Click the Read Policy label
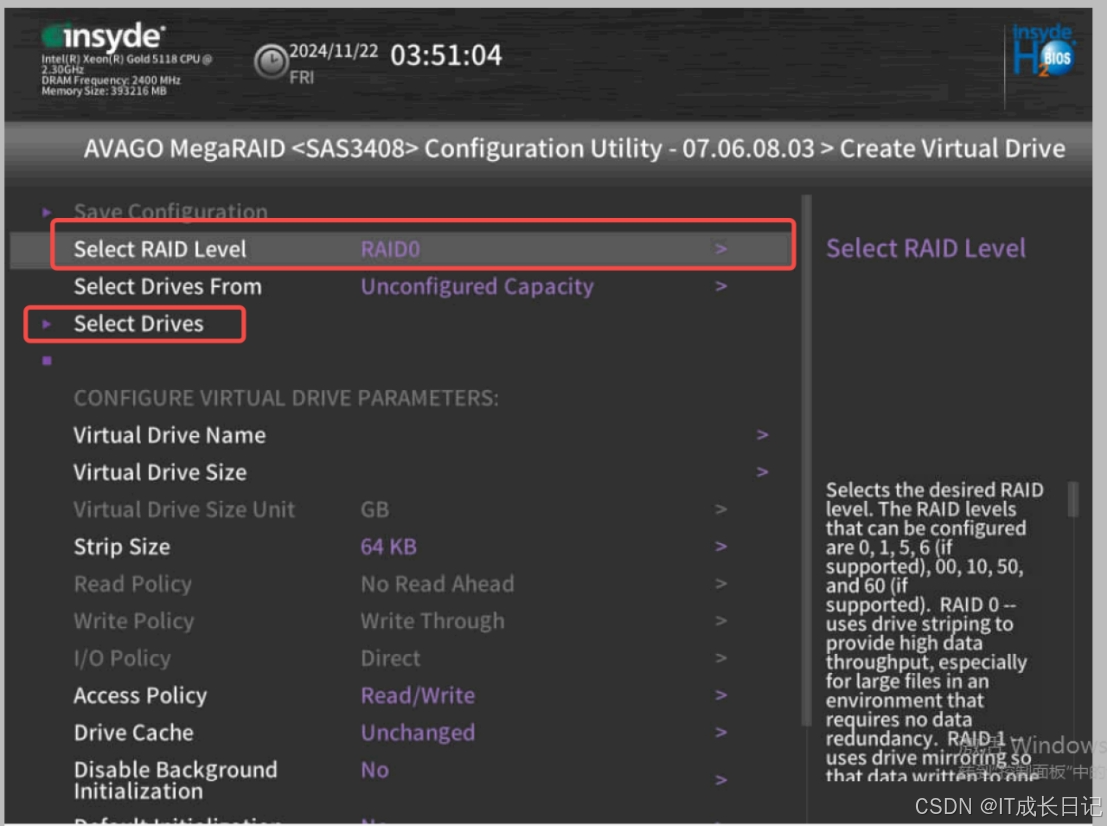Image resolution: width=1107 pixels, height=827 pixels. pos(133,584)
